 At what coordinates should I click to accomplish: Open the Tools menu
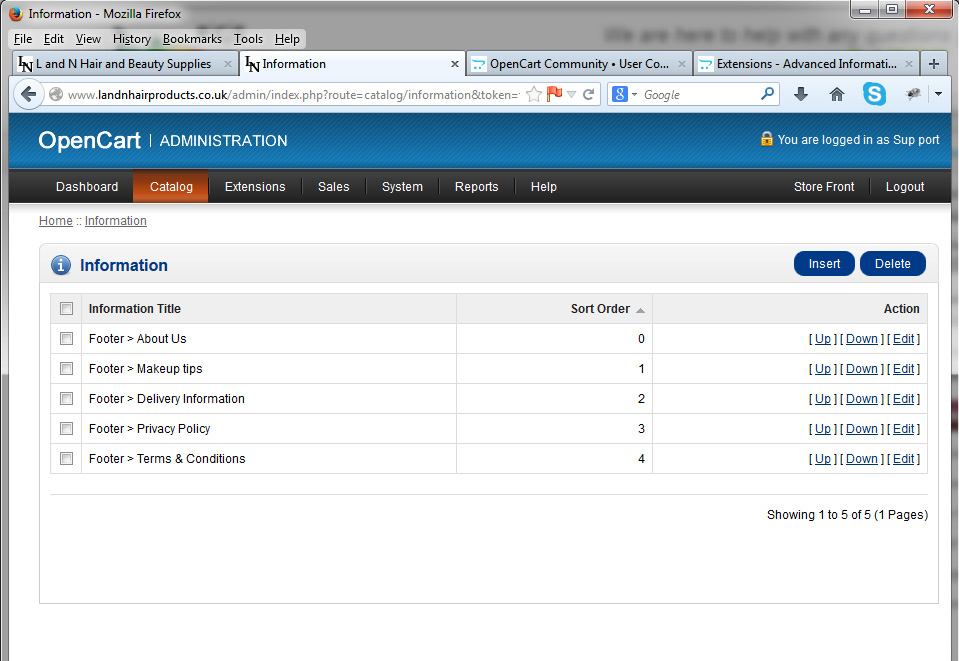coord(248,39)
